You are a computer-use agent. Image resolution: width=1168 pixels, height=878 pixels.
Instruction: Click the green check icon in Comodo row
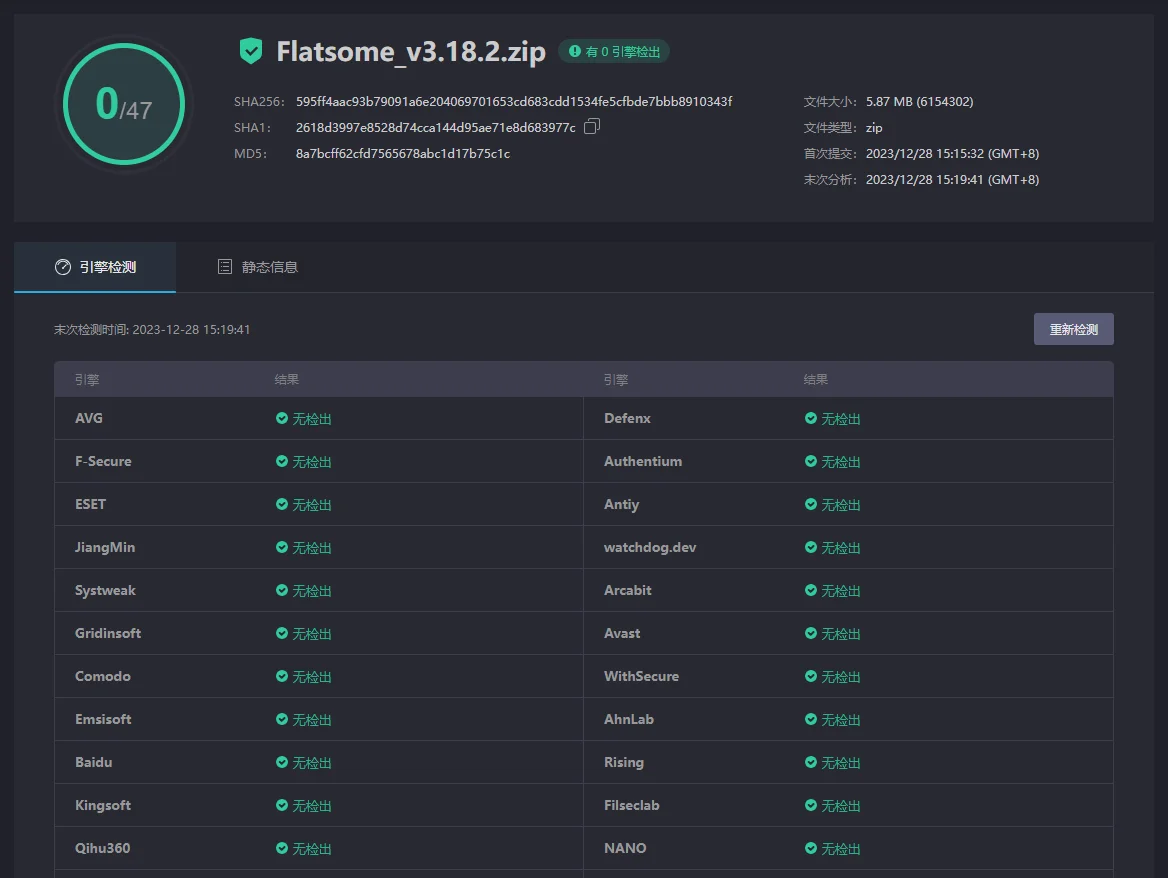pyautogui.click(x=282, y=676)
